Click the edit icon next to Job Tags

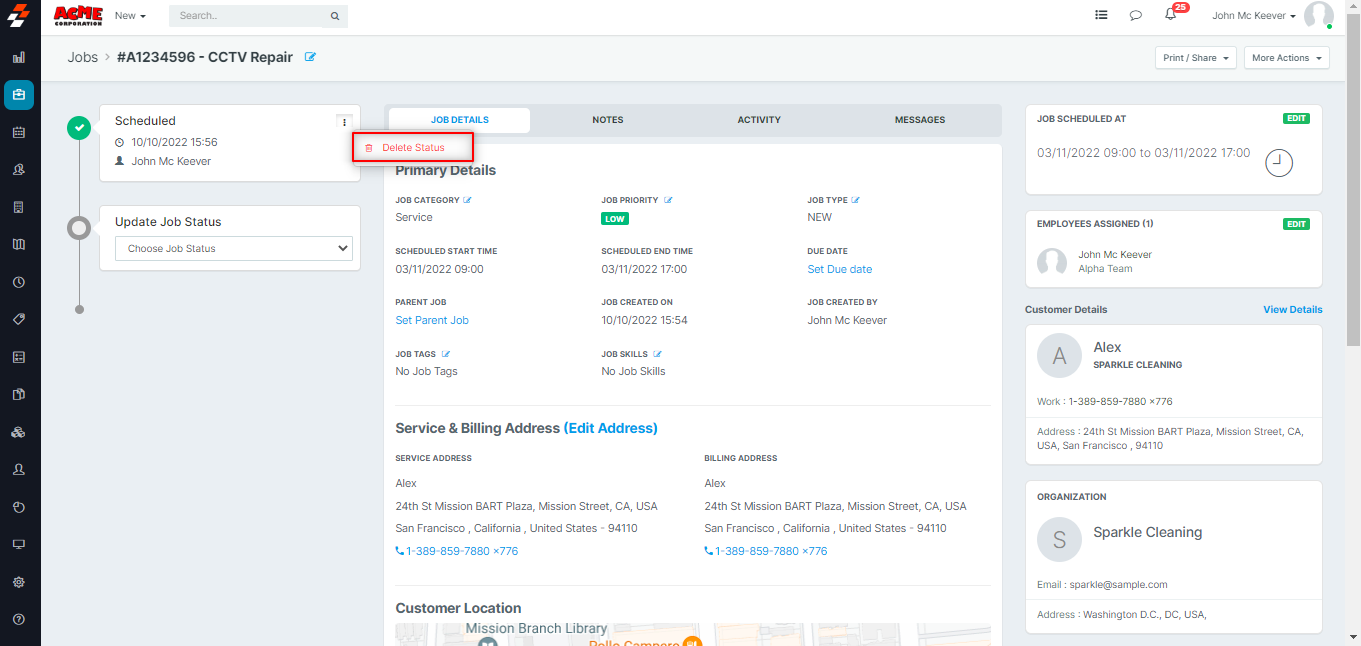click(x=446, y=354)
